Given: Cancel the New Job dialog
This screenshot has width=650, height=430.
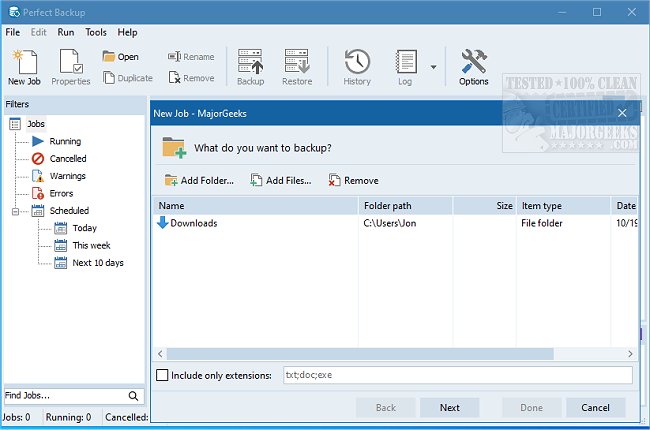Looking at the screenshot, I should [595, 408].
